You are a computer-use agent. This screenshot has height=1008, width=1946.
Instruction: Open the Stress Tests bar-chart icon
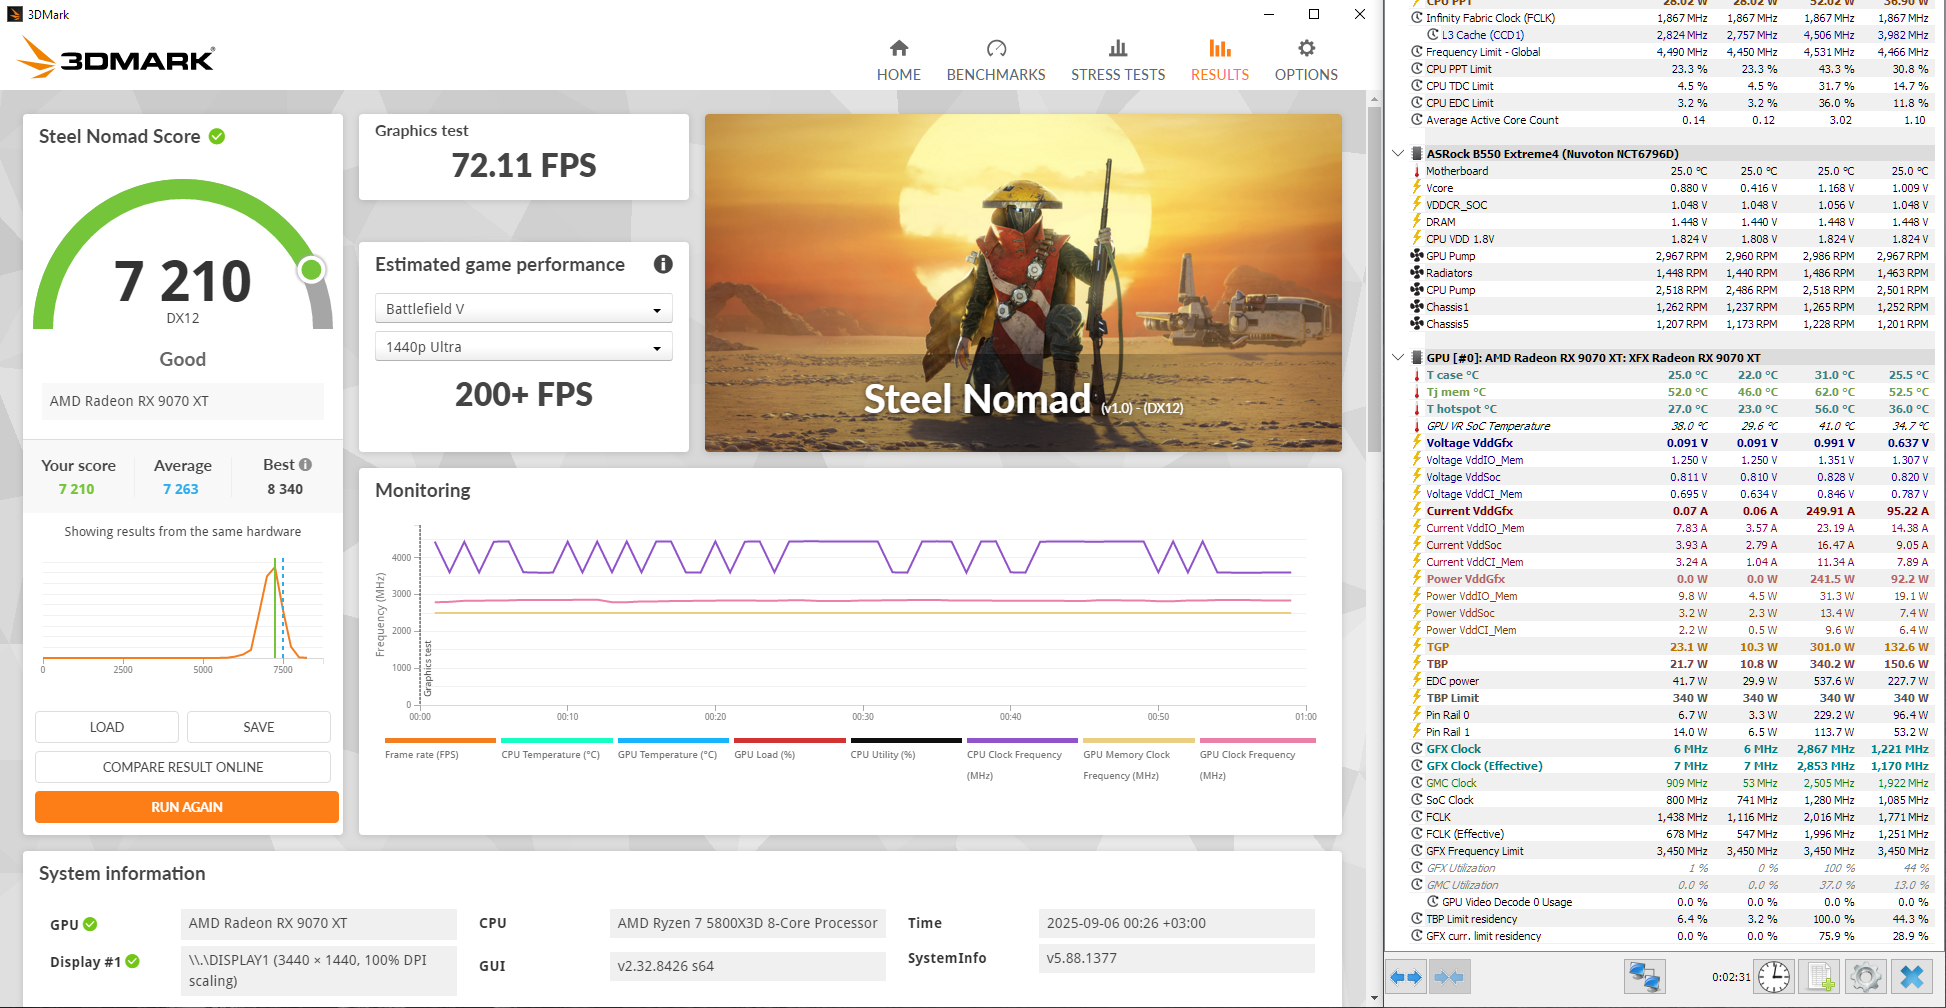(1118, 48)
